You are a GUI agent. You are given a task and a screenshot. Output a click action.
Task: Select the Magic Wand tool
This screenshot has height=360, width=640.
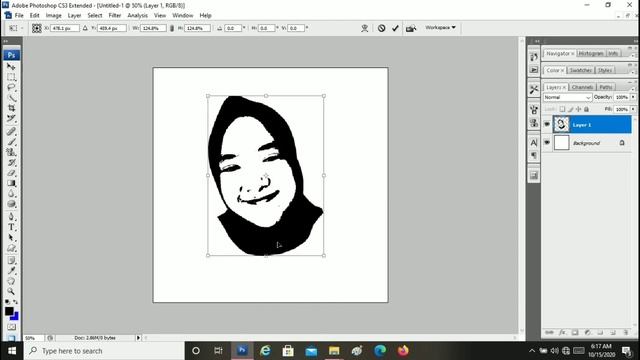point(11,98)
